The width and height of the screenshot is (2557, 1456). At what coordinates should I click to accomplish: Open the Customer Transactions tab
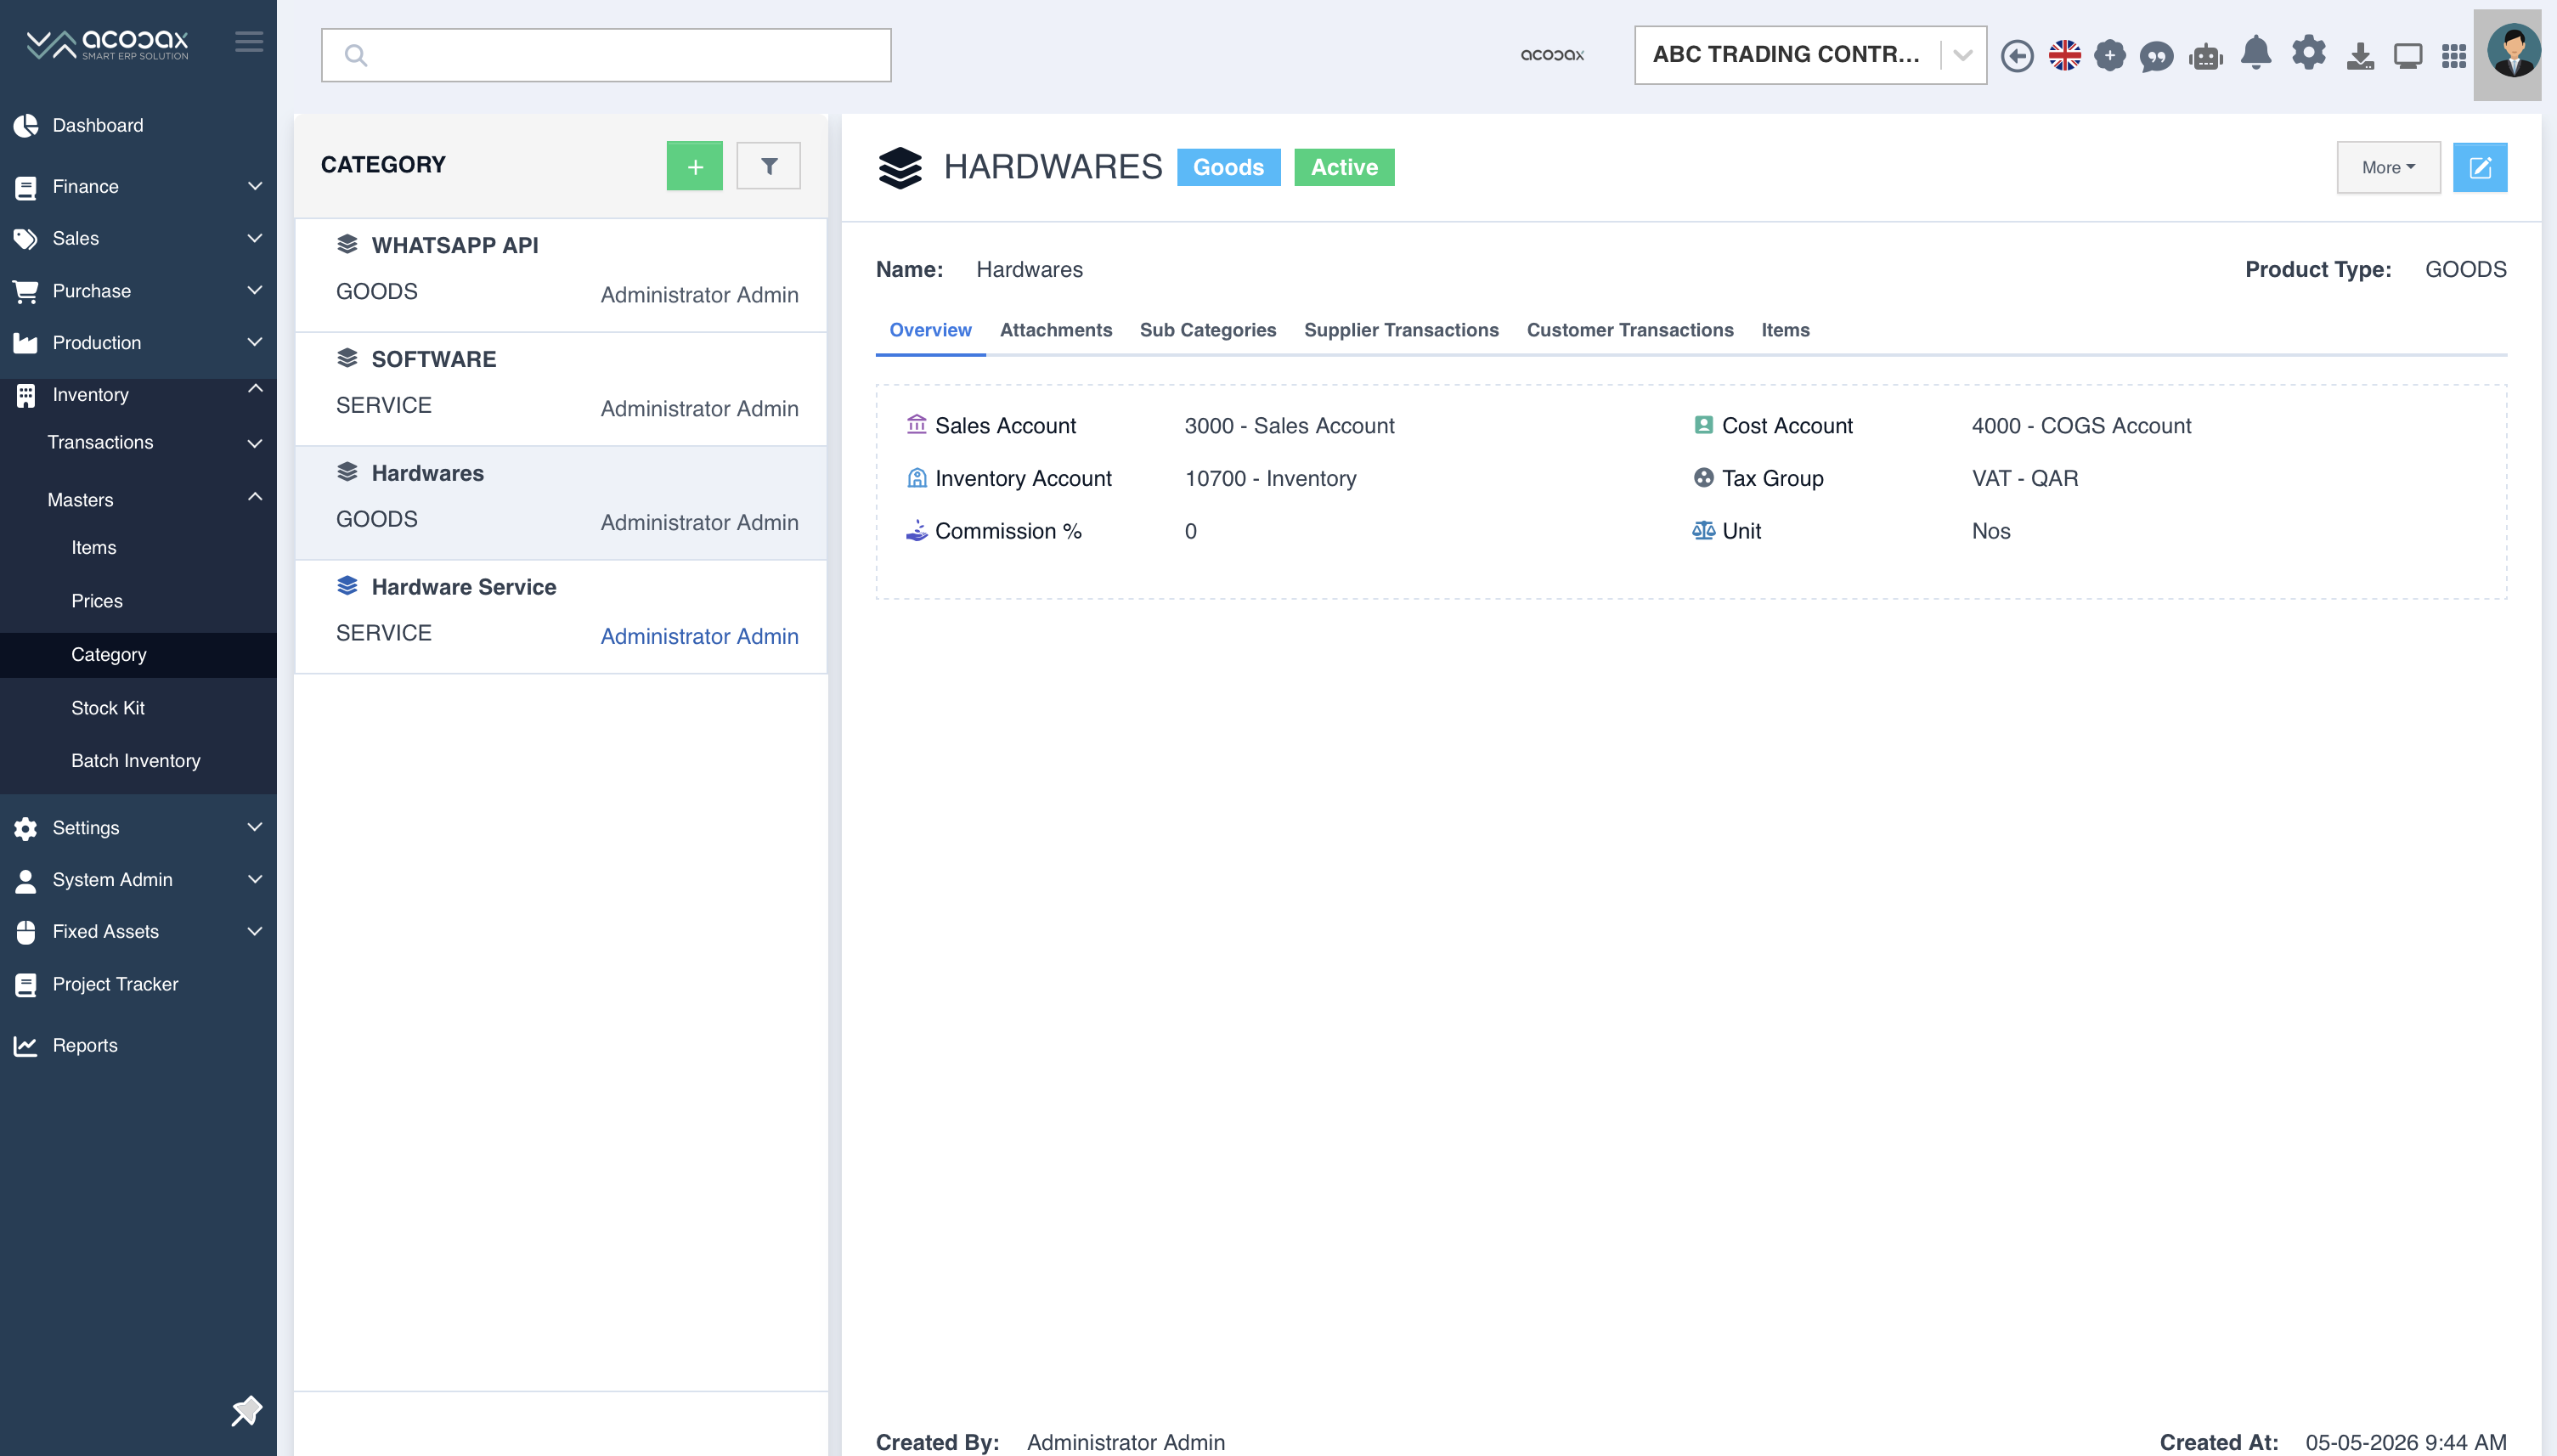[1630, 330]
